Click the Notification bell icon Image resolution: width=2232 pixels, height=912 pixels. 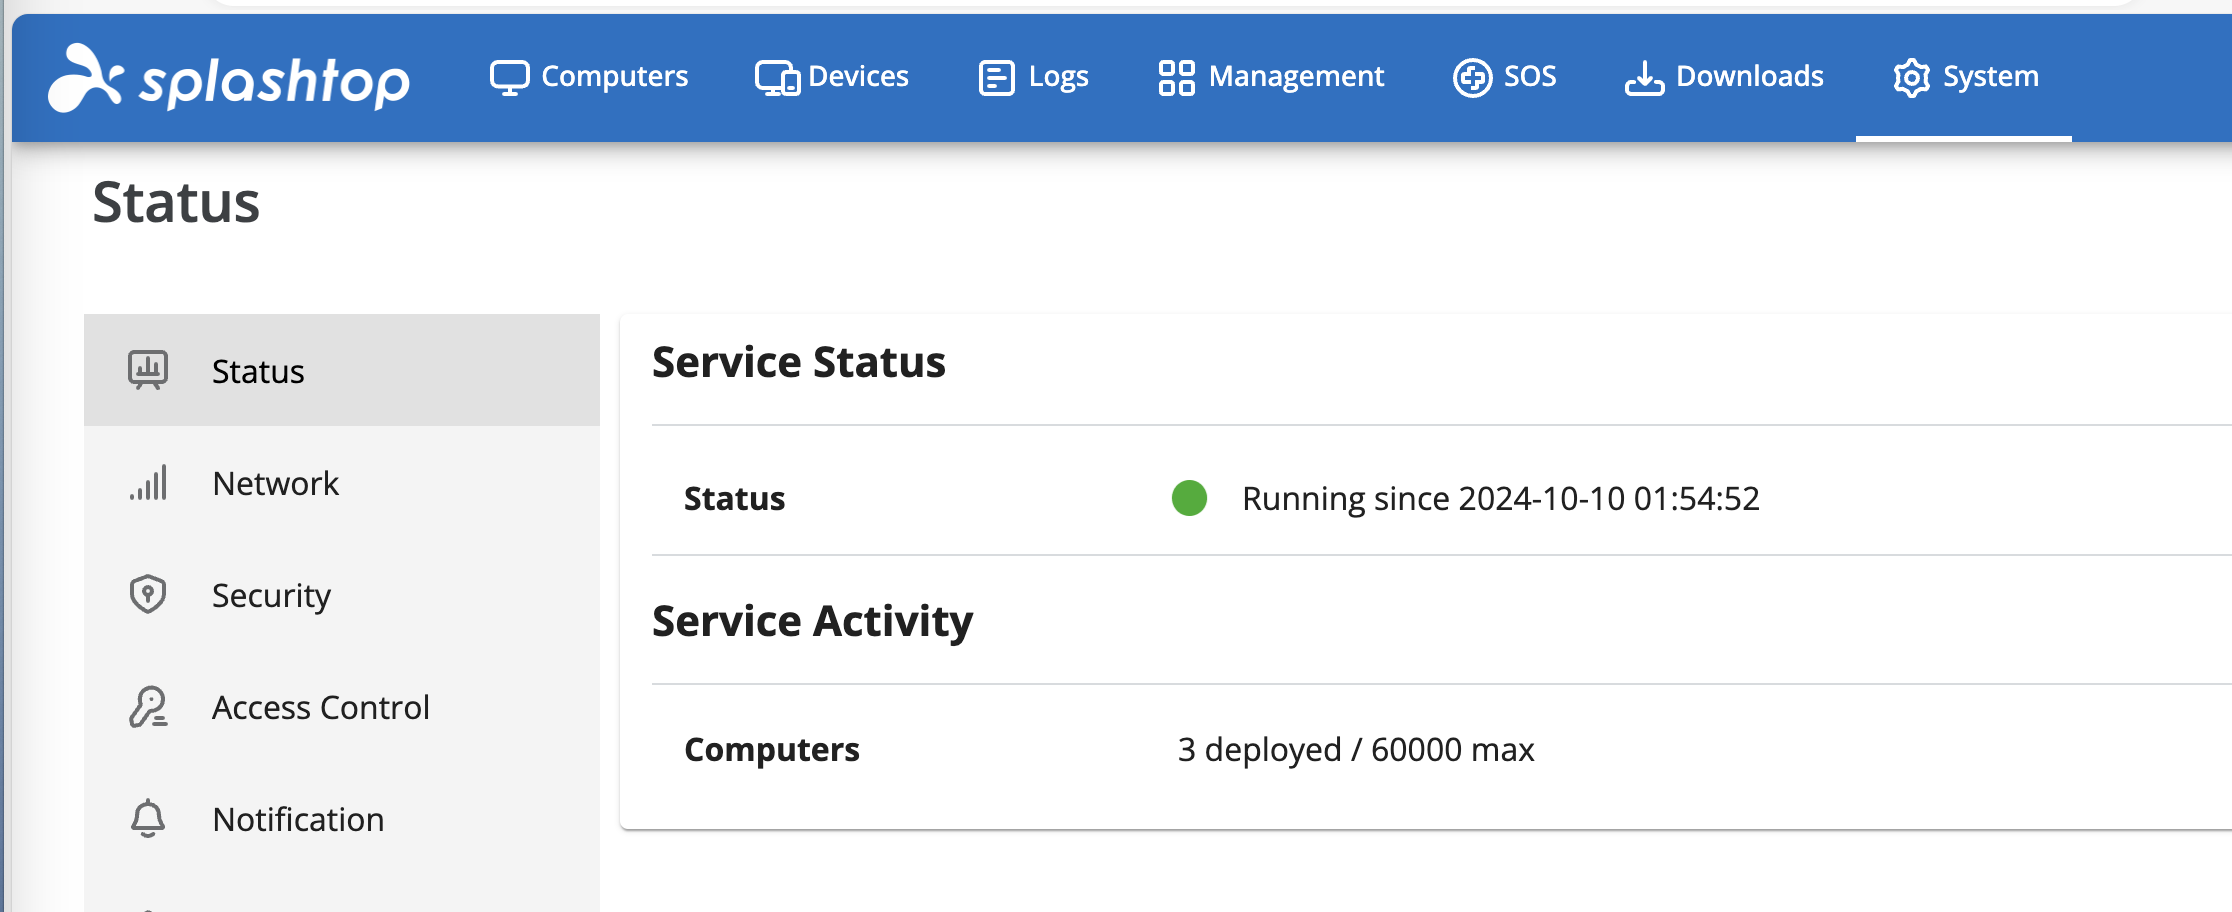(x=148, y=818)
